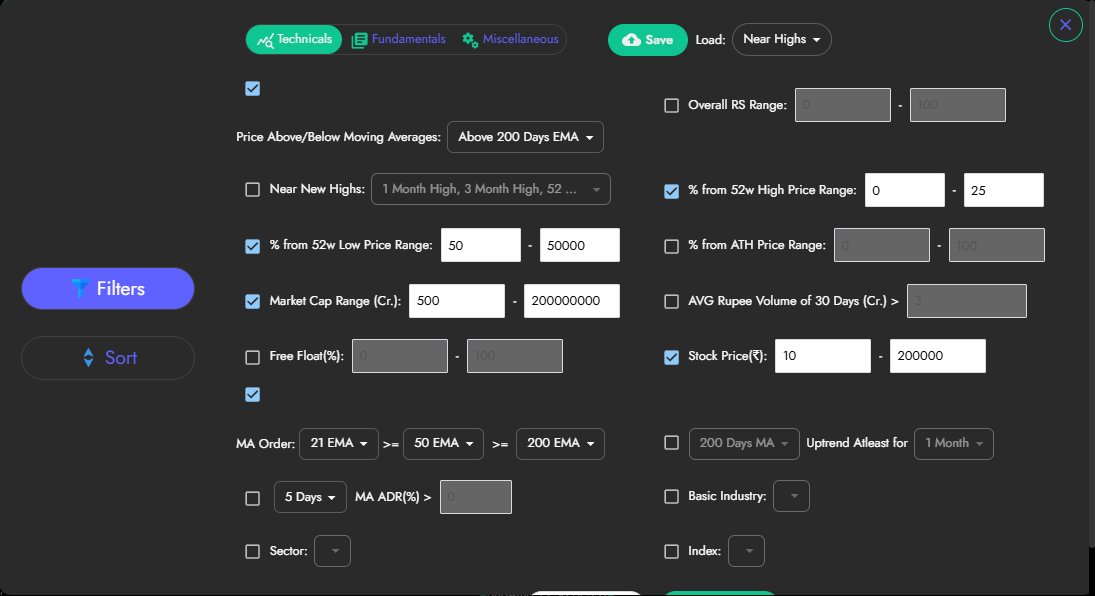Open the 50 EMA dropdown in MA Order
Image resolution: width=1095 pixels, height=596 pixels.
pyautogui.click(x=443, y=444)
